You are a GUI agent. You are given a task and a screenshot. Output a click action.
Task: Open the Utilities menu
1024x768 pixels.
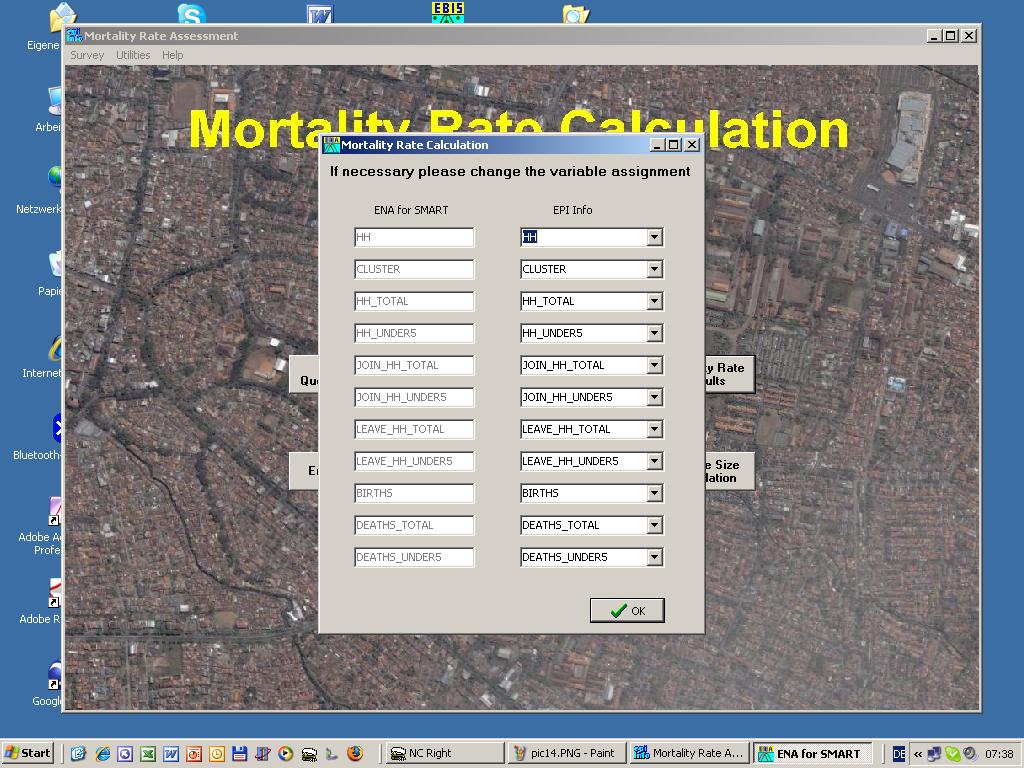pyautogui.click(x=133, y=55)
